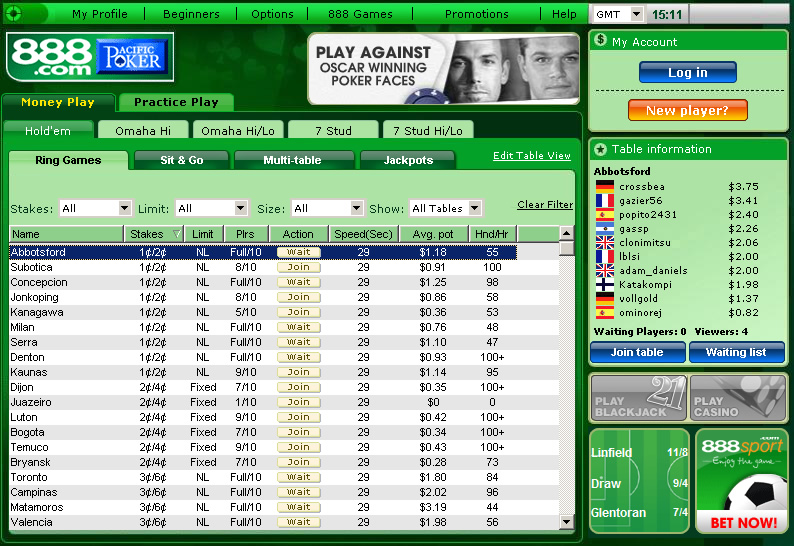Expand the Show All Tables dropdown
Image resolution: width=794 pixels, height=546 pixels.
pyautogui.click(x=474, y=208)
